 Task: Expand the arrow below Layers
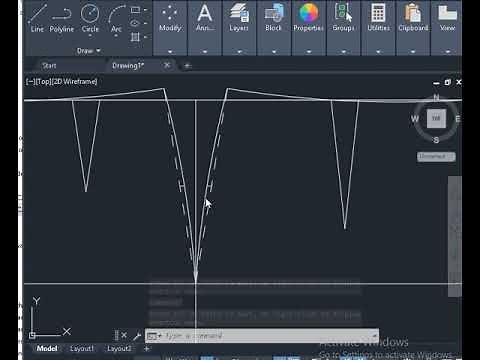(239, 52)
